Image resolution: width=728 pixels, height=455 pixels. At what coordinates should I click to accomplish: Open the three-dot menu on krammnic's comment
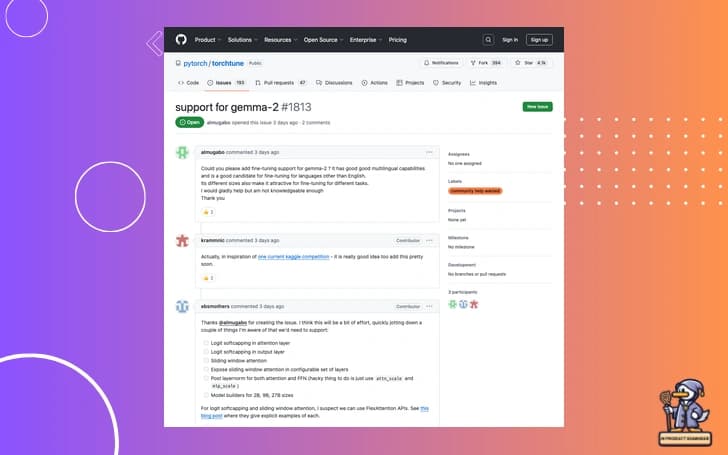click(429, 240)
